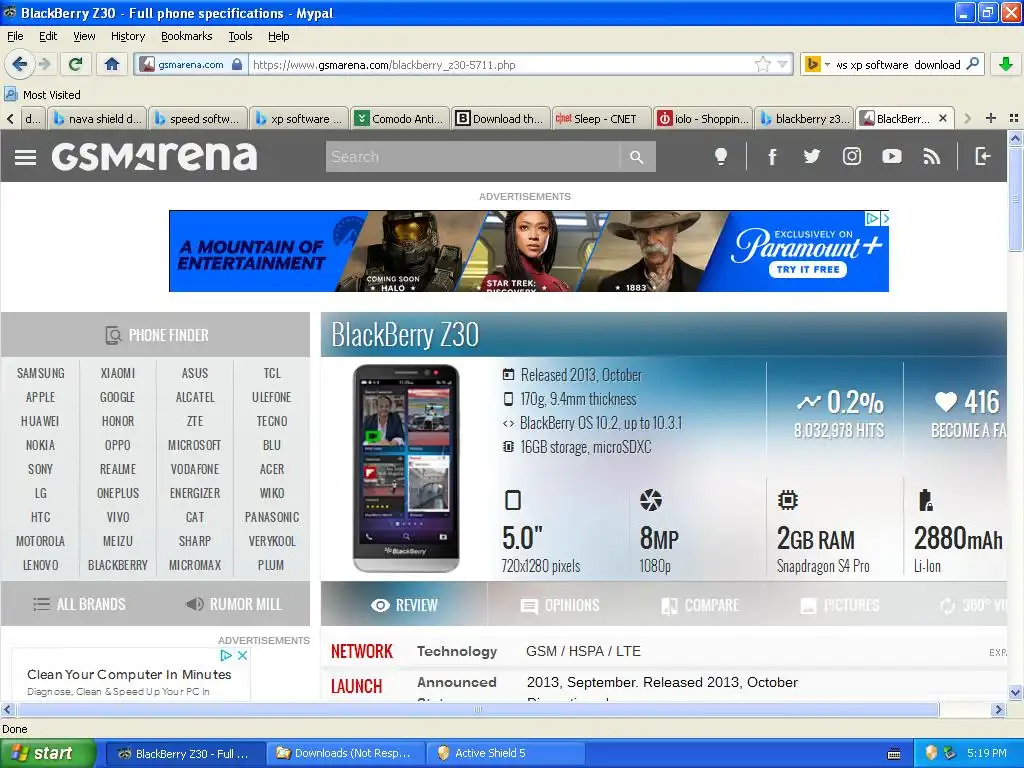Click the URL address field
Screen dimensions: 1024x768
coord(502,64)
